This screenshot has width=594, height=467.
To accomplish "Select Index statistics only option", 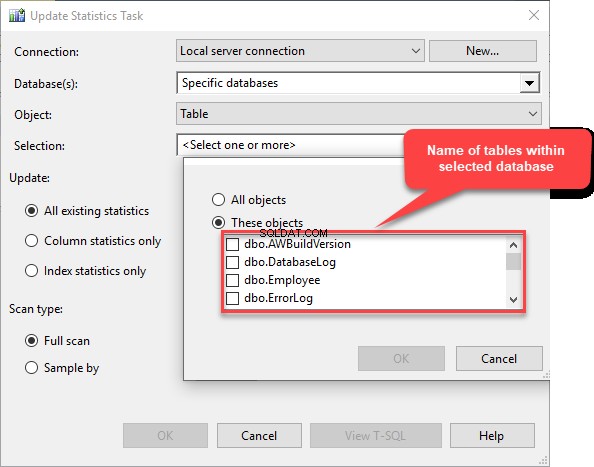I will pos(31,271).
